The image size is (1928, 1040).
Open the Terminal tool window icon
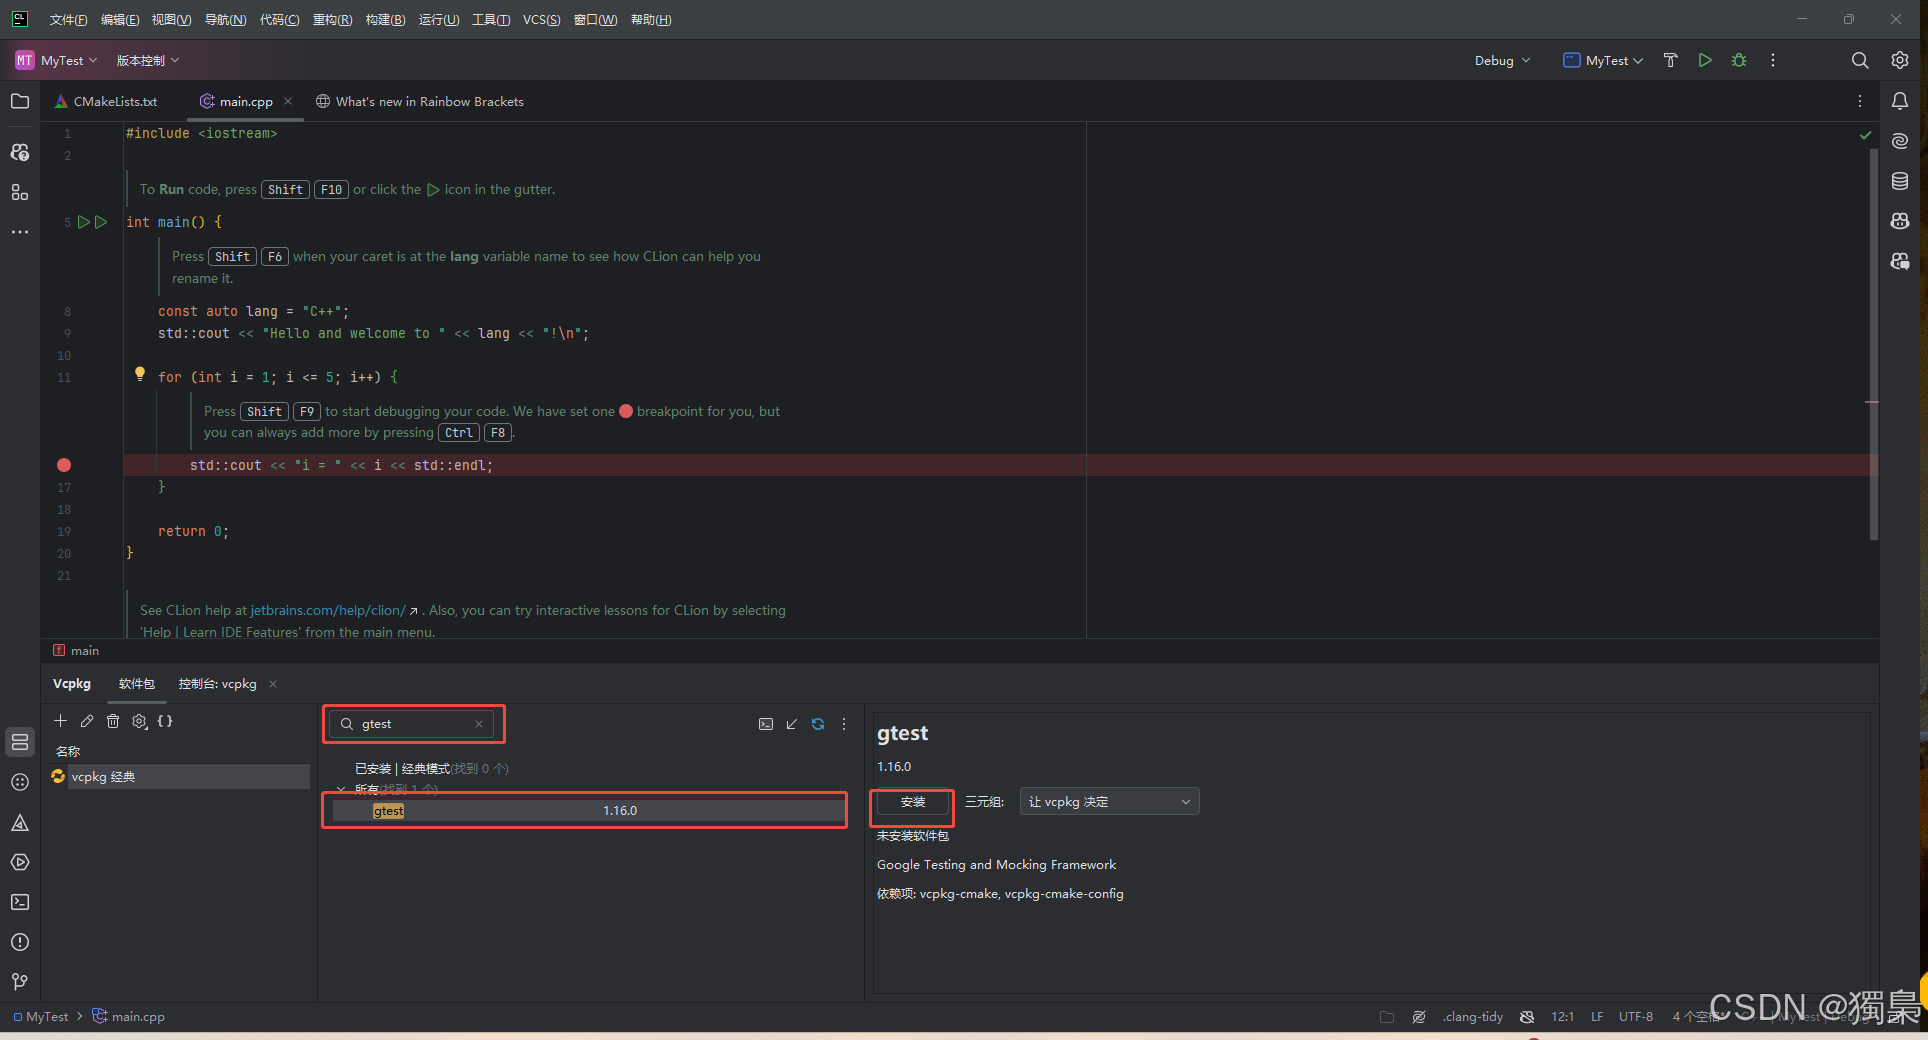[20, 902]
